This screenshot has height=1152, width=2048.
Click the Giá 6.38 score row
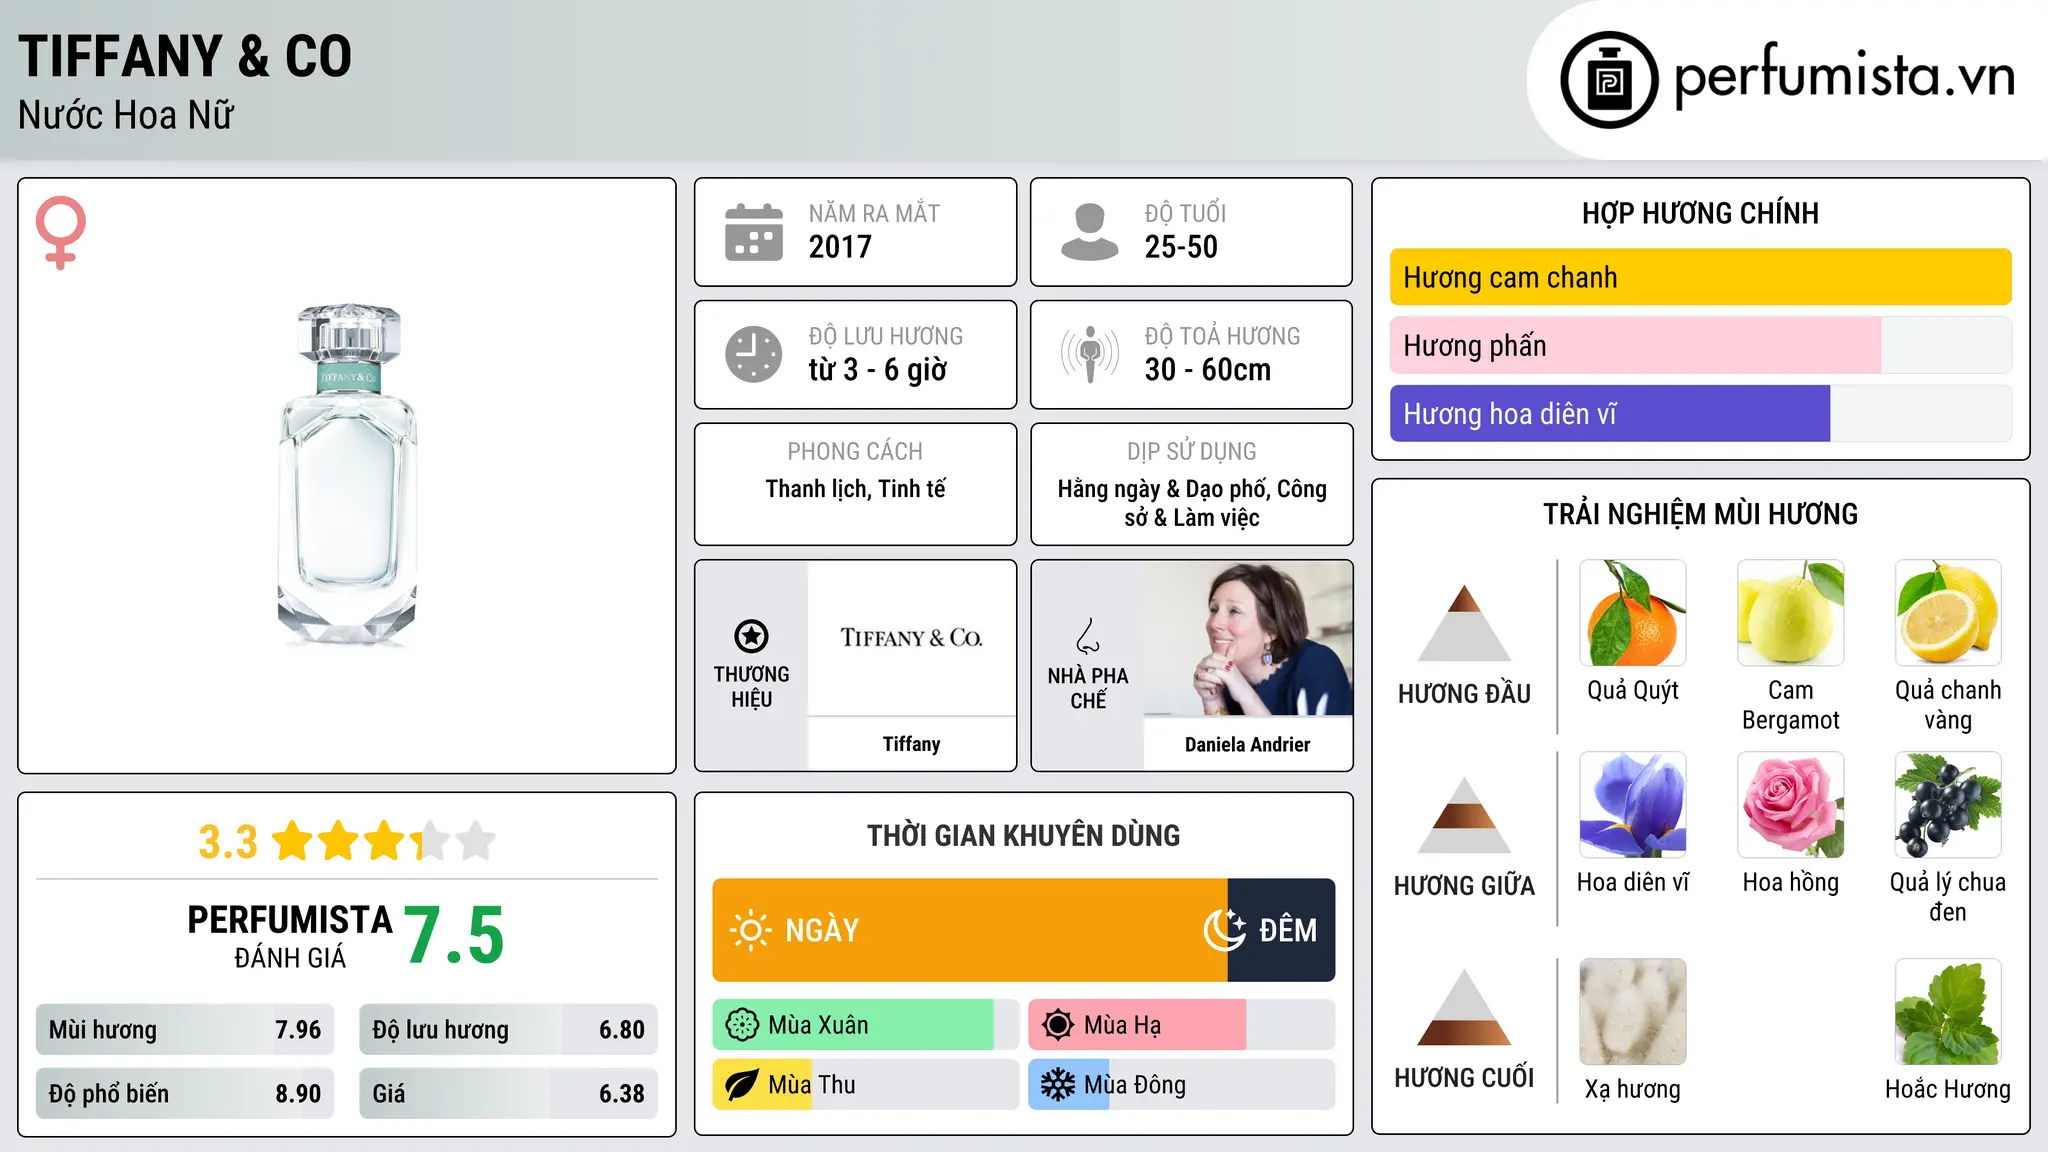tap(508, 1094)
